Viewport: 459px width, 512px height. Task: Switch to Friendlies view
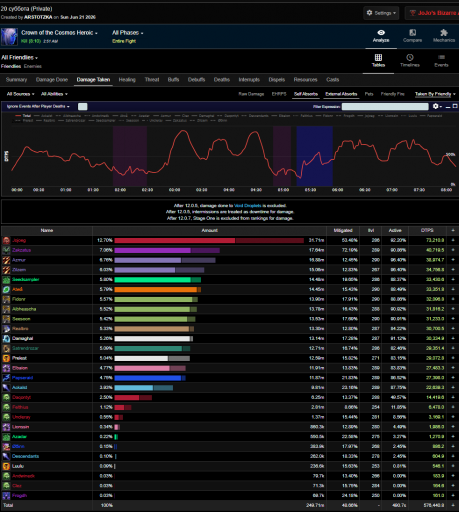(x=11, y=66)
